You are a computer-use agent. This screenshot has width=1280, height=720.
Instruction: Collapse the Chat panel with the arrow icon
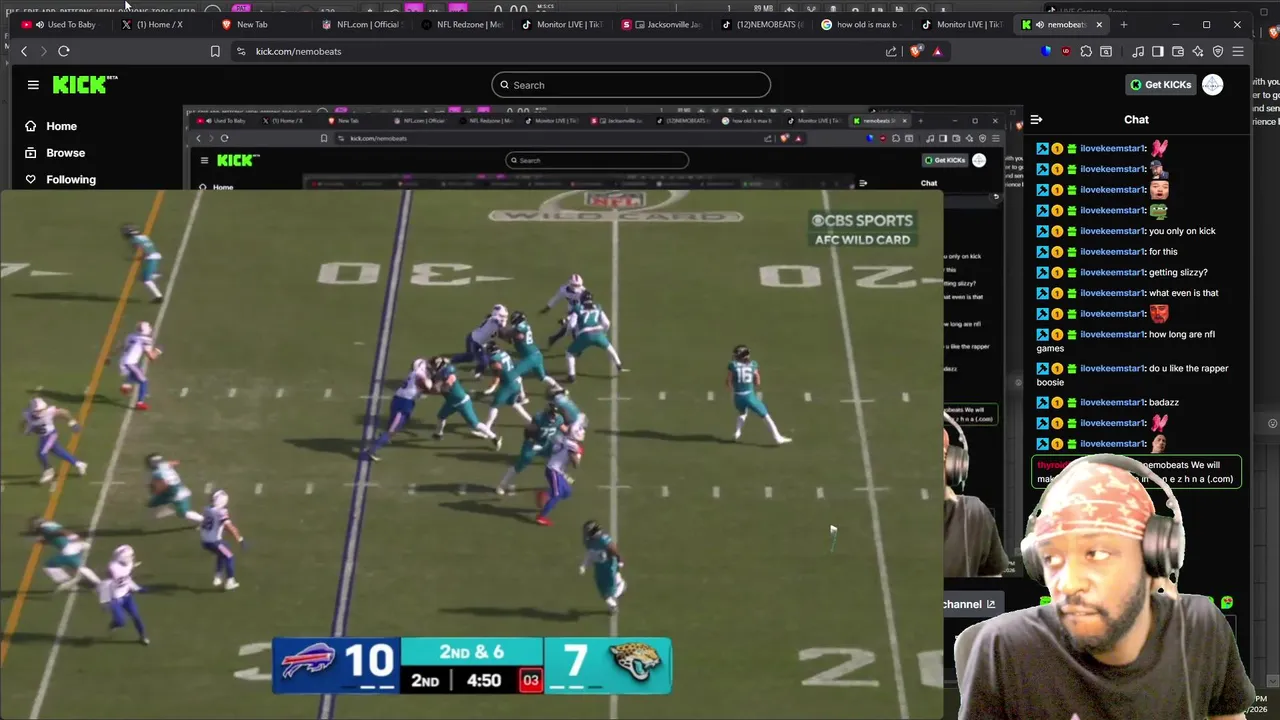(x=1036, y=119)
